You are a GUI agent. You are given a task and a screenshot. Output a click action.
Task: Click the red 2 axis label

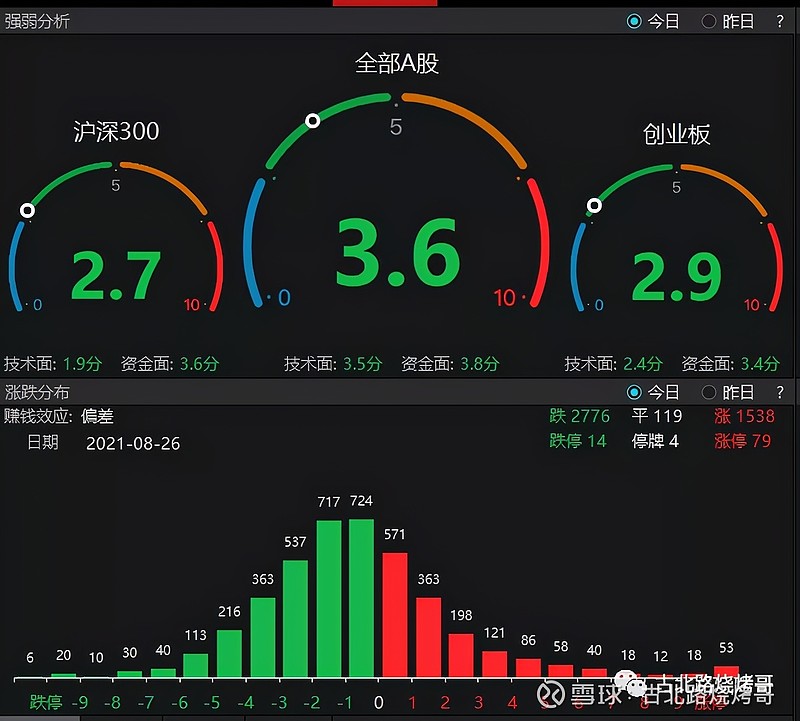[445, 703]
